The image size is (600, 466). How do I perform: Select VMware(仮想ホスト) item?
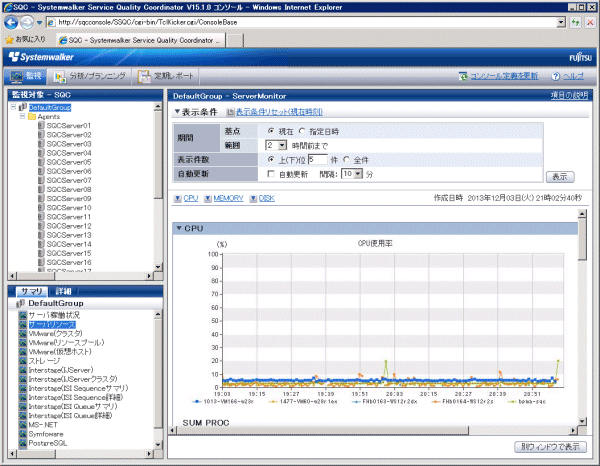60,352
